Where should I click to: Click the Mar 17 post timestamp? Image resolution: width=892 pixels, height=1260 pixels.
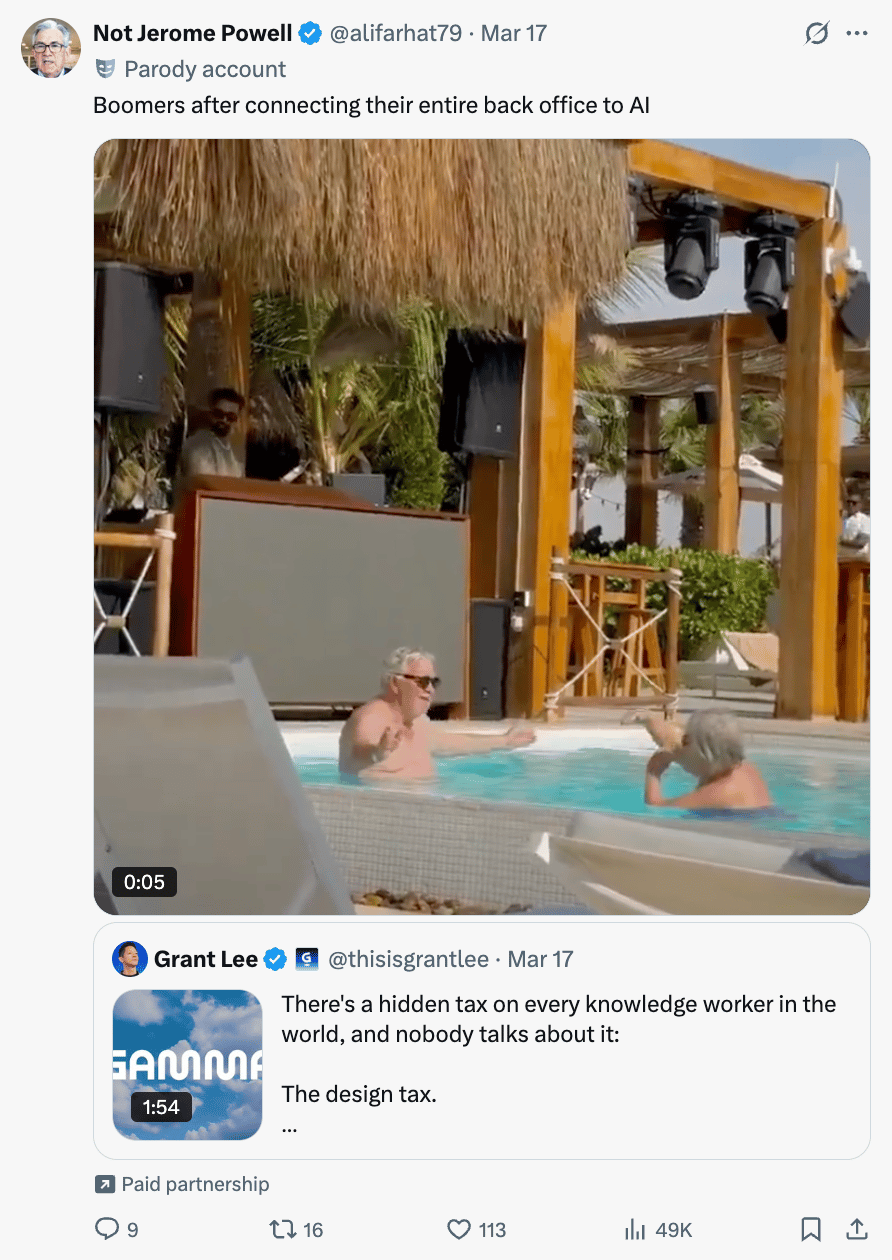[514, 33]
